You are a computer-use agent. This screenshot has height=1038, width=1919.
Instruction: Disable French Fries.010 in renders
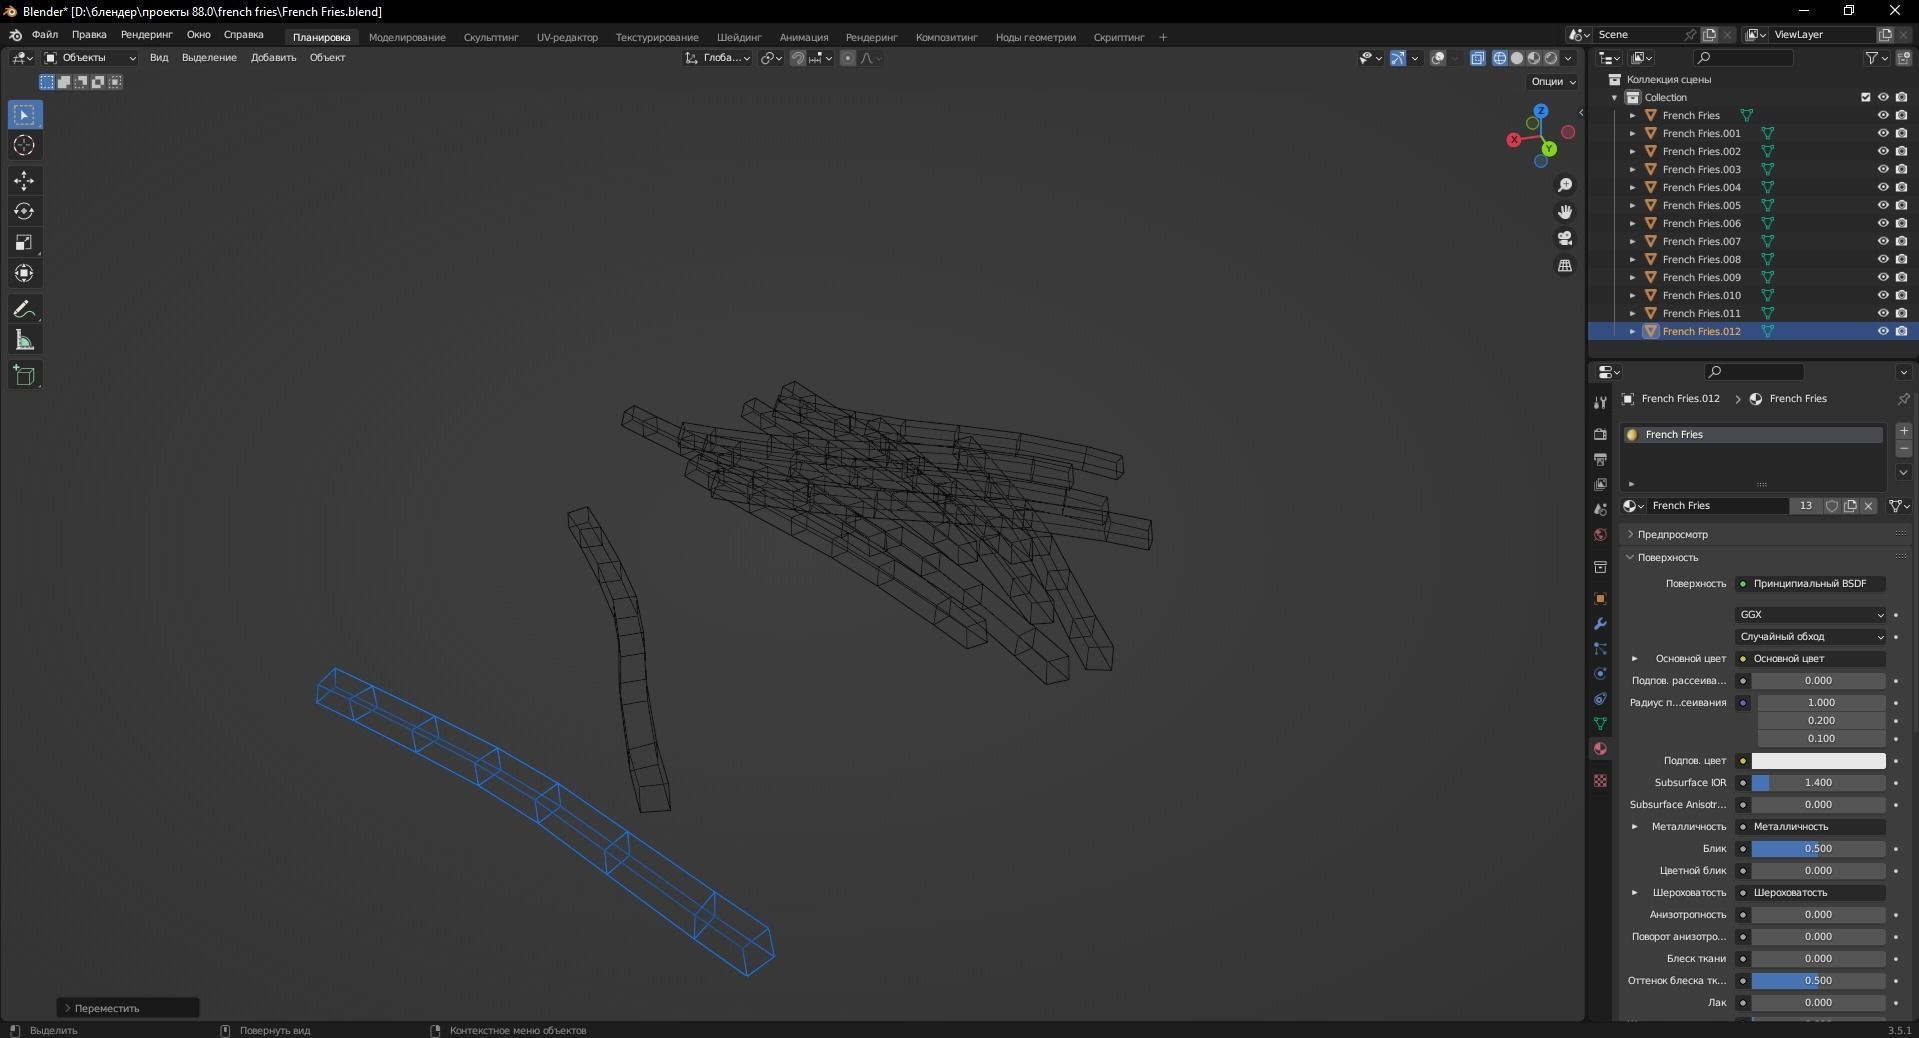coord(1901,296)
